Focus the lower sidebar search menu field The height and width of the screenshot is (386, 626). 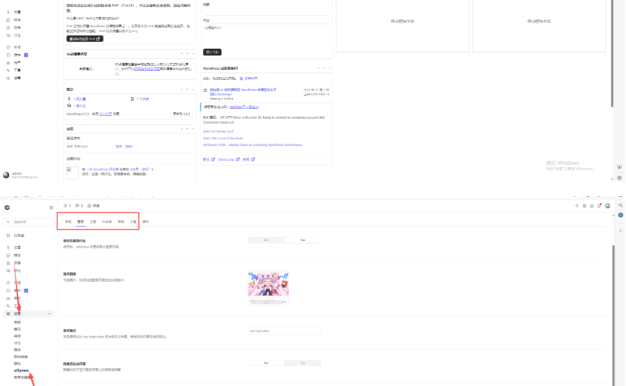click(29, 222)
